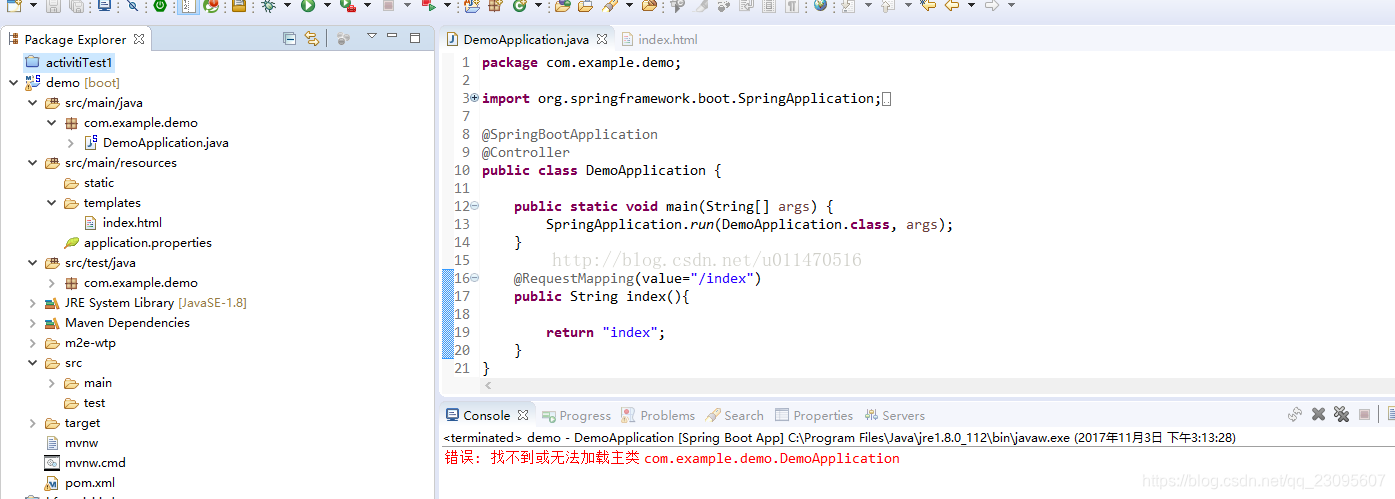
Task: Open the Debug configurations dropdown arrow
Action: coord(287,6)
